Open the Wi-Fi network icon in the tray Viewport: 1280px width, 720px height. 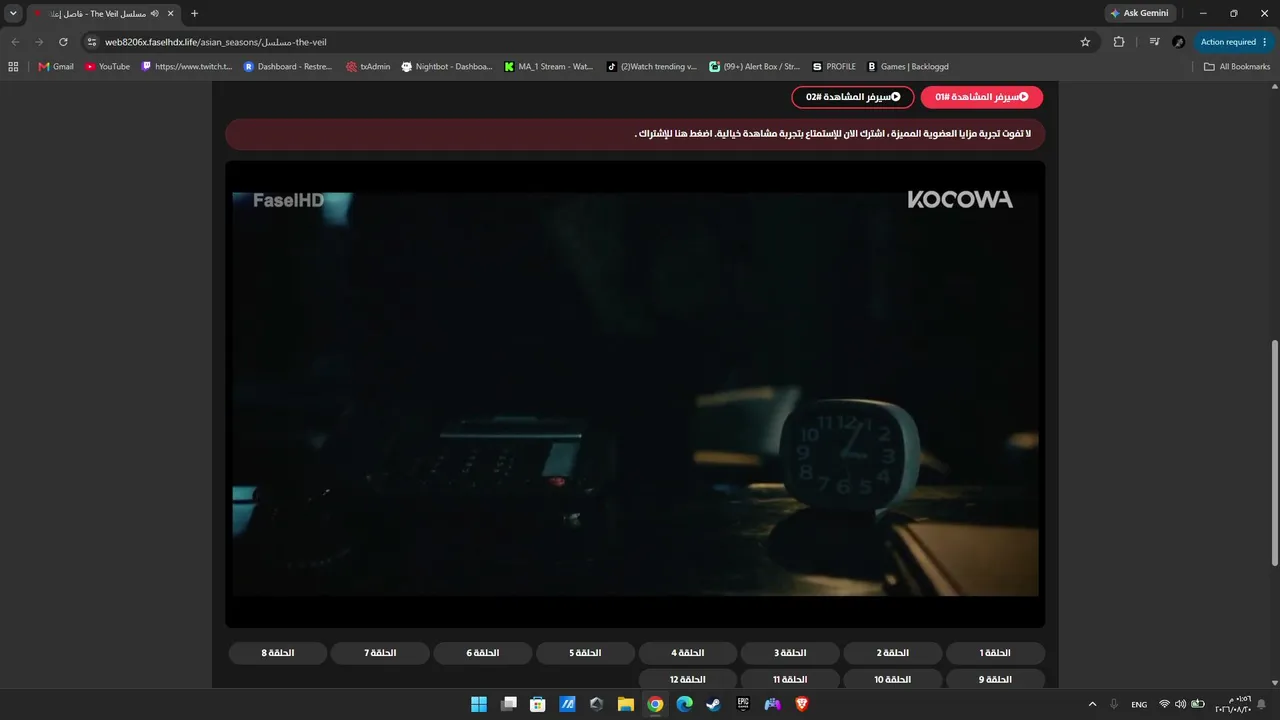(x=1164, y=704)
